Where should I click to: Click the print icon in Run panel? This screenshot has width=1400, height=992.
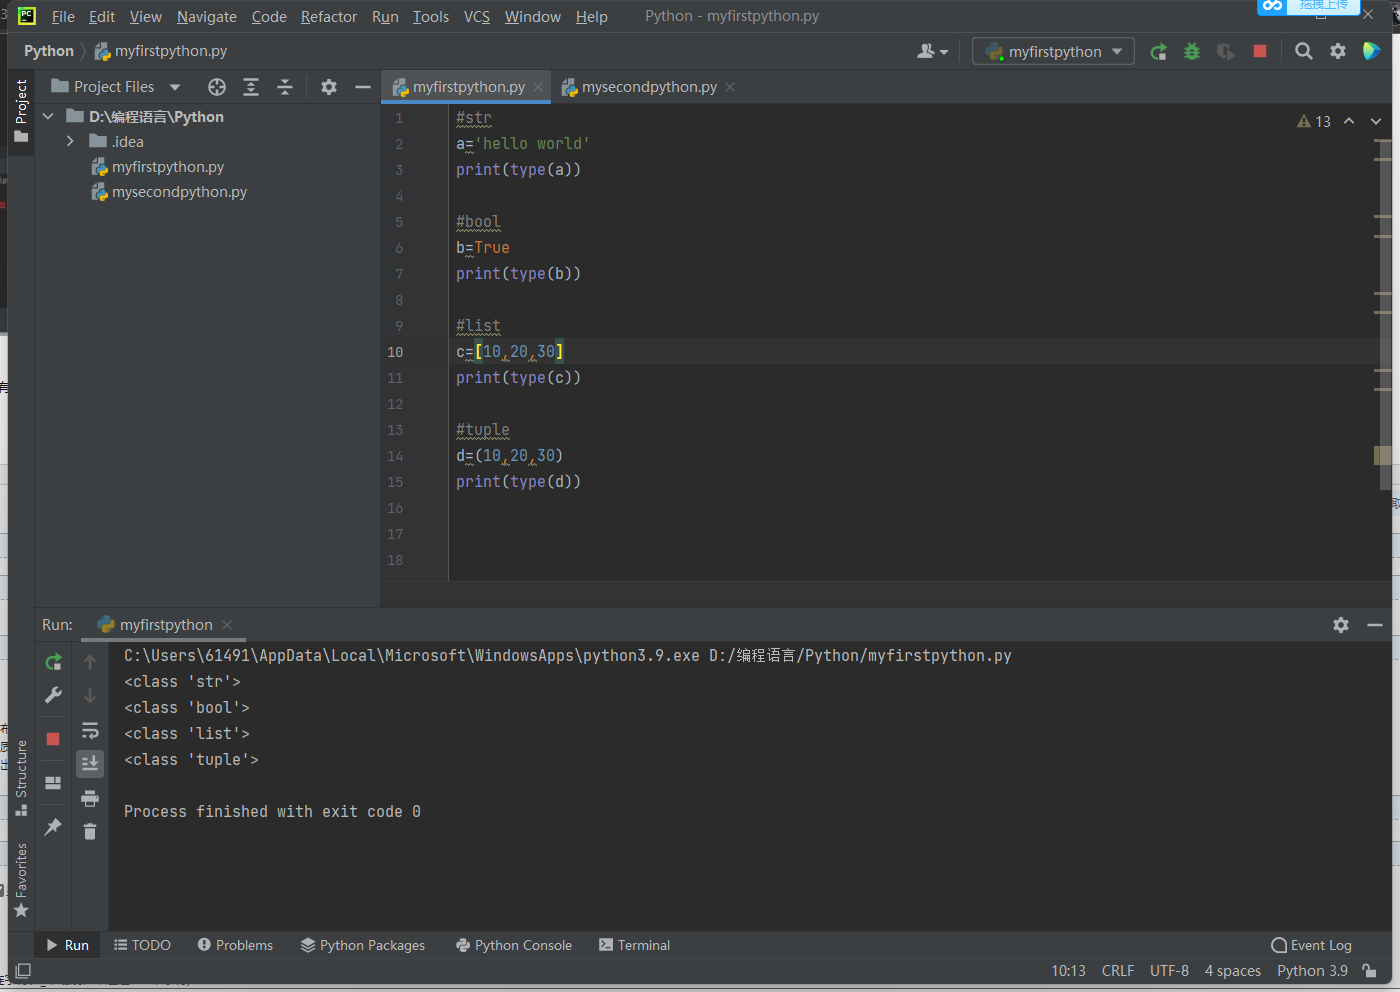tap(90, 798)
